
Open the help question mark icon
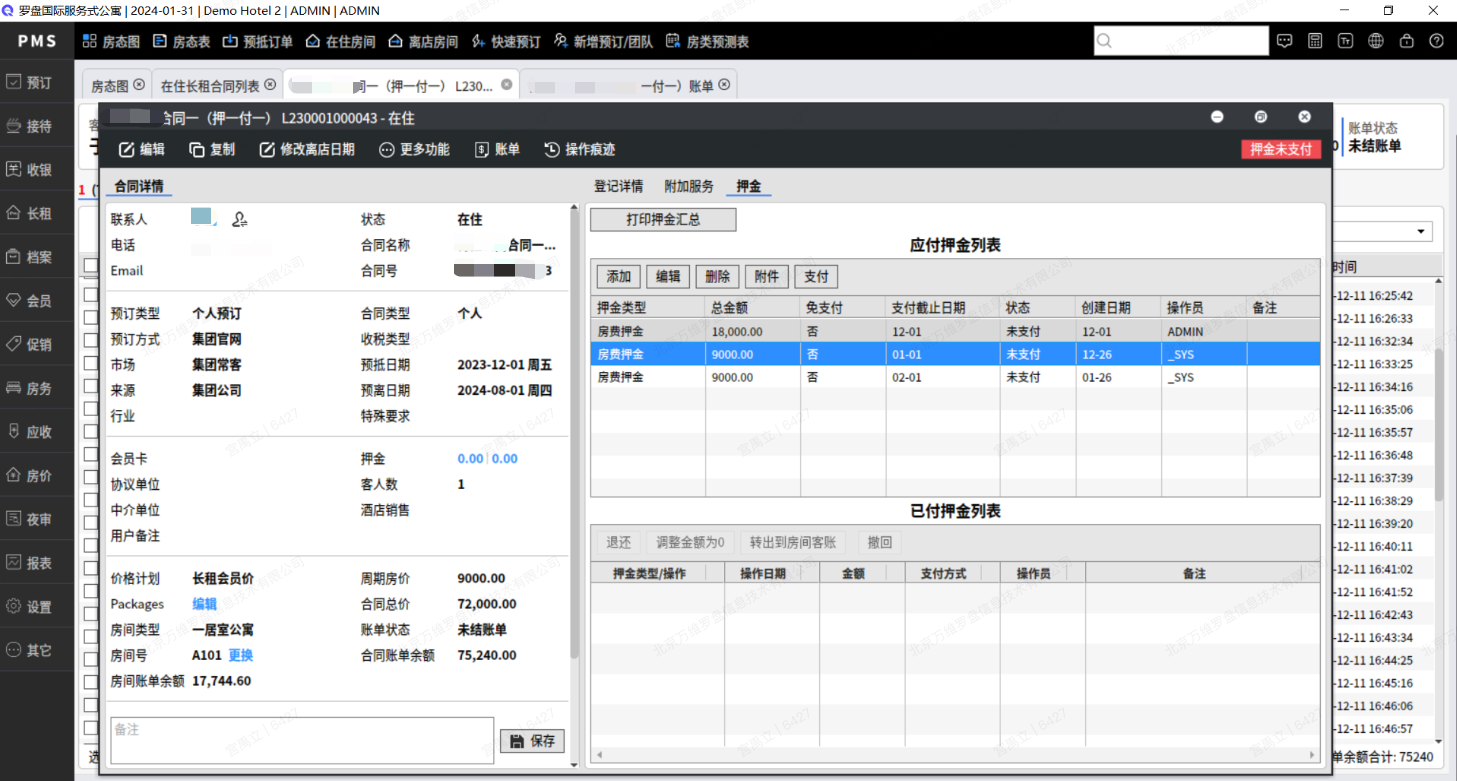1437,41
